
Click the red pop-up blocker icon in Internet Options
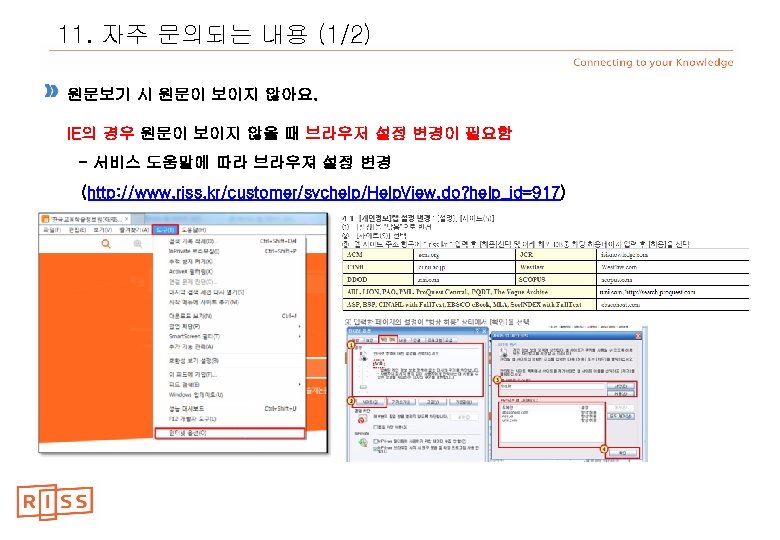[362, 419]
